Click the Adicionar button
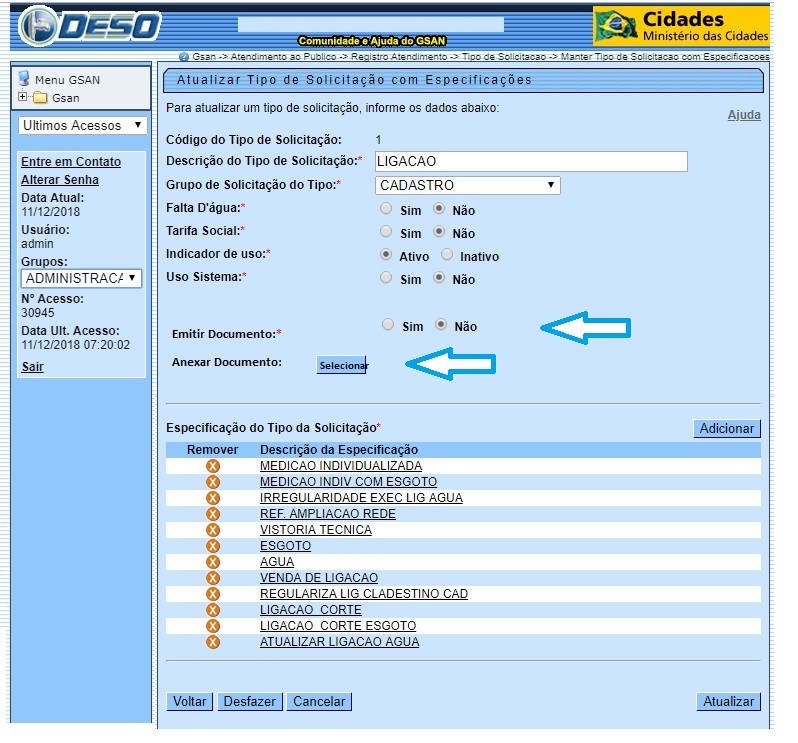798x743 pixels. click(726, 428)
